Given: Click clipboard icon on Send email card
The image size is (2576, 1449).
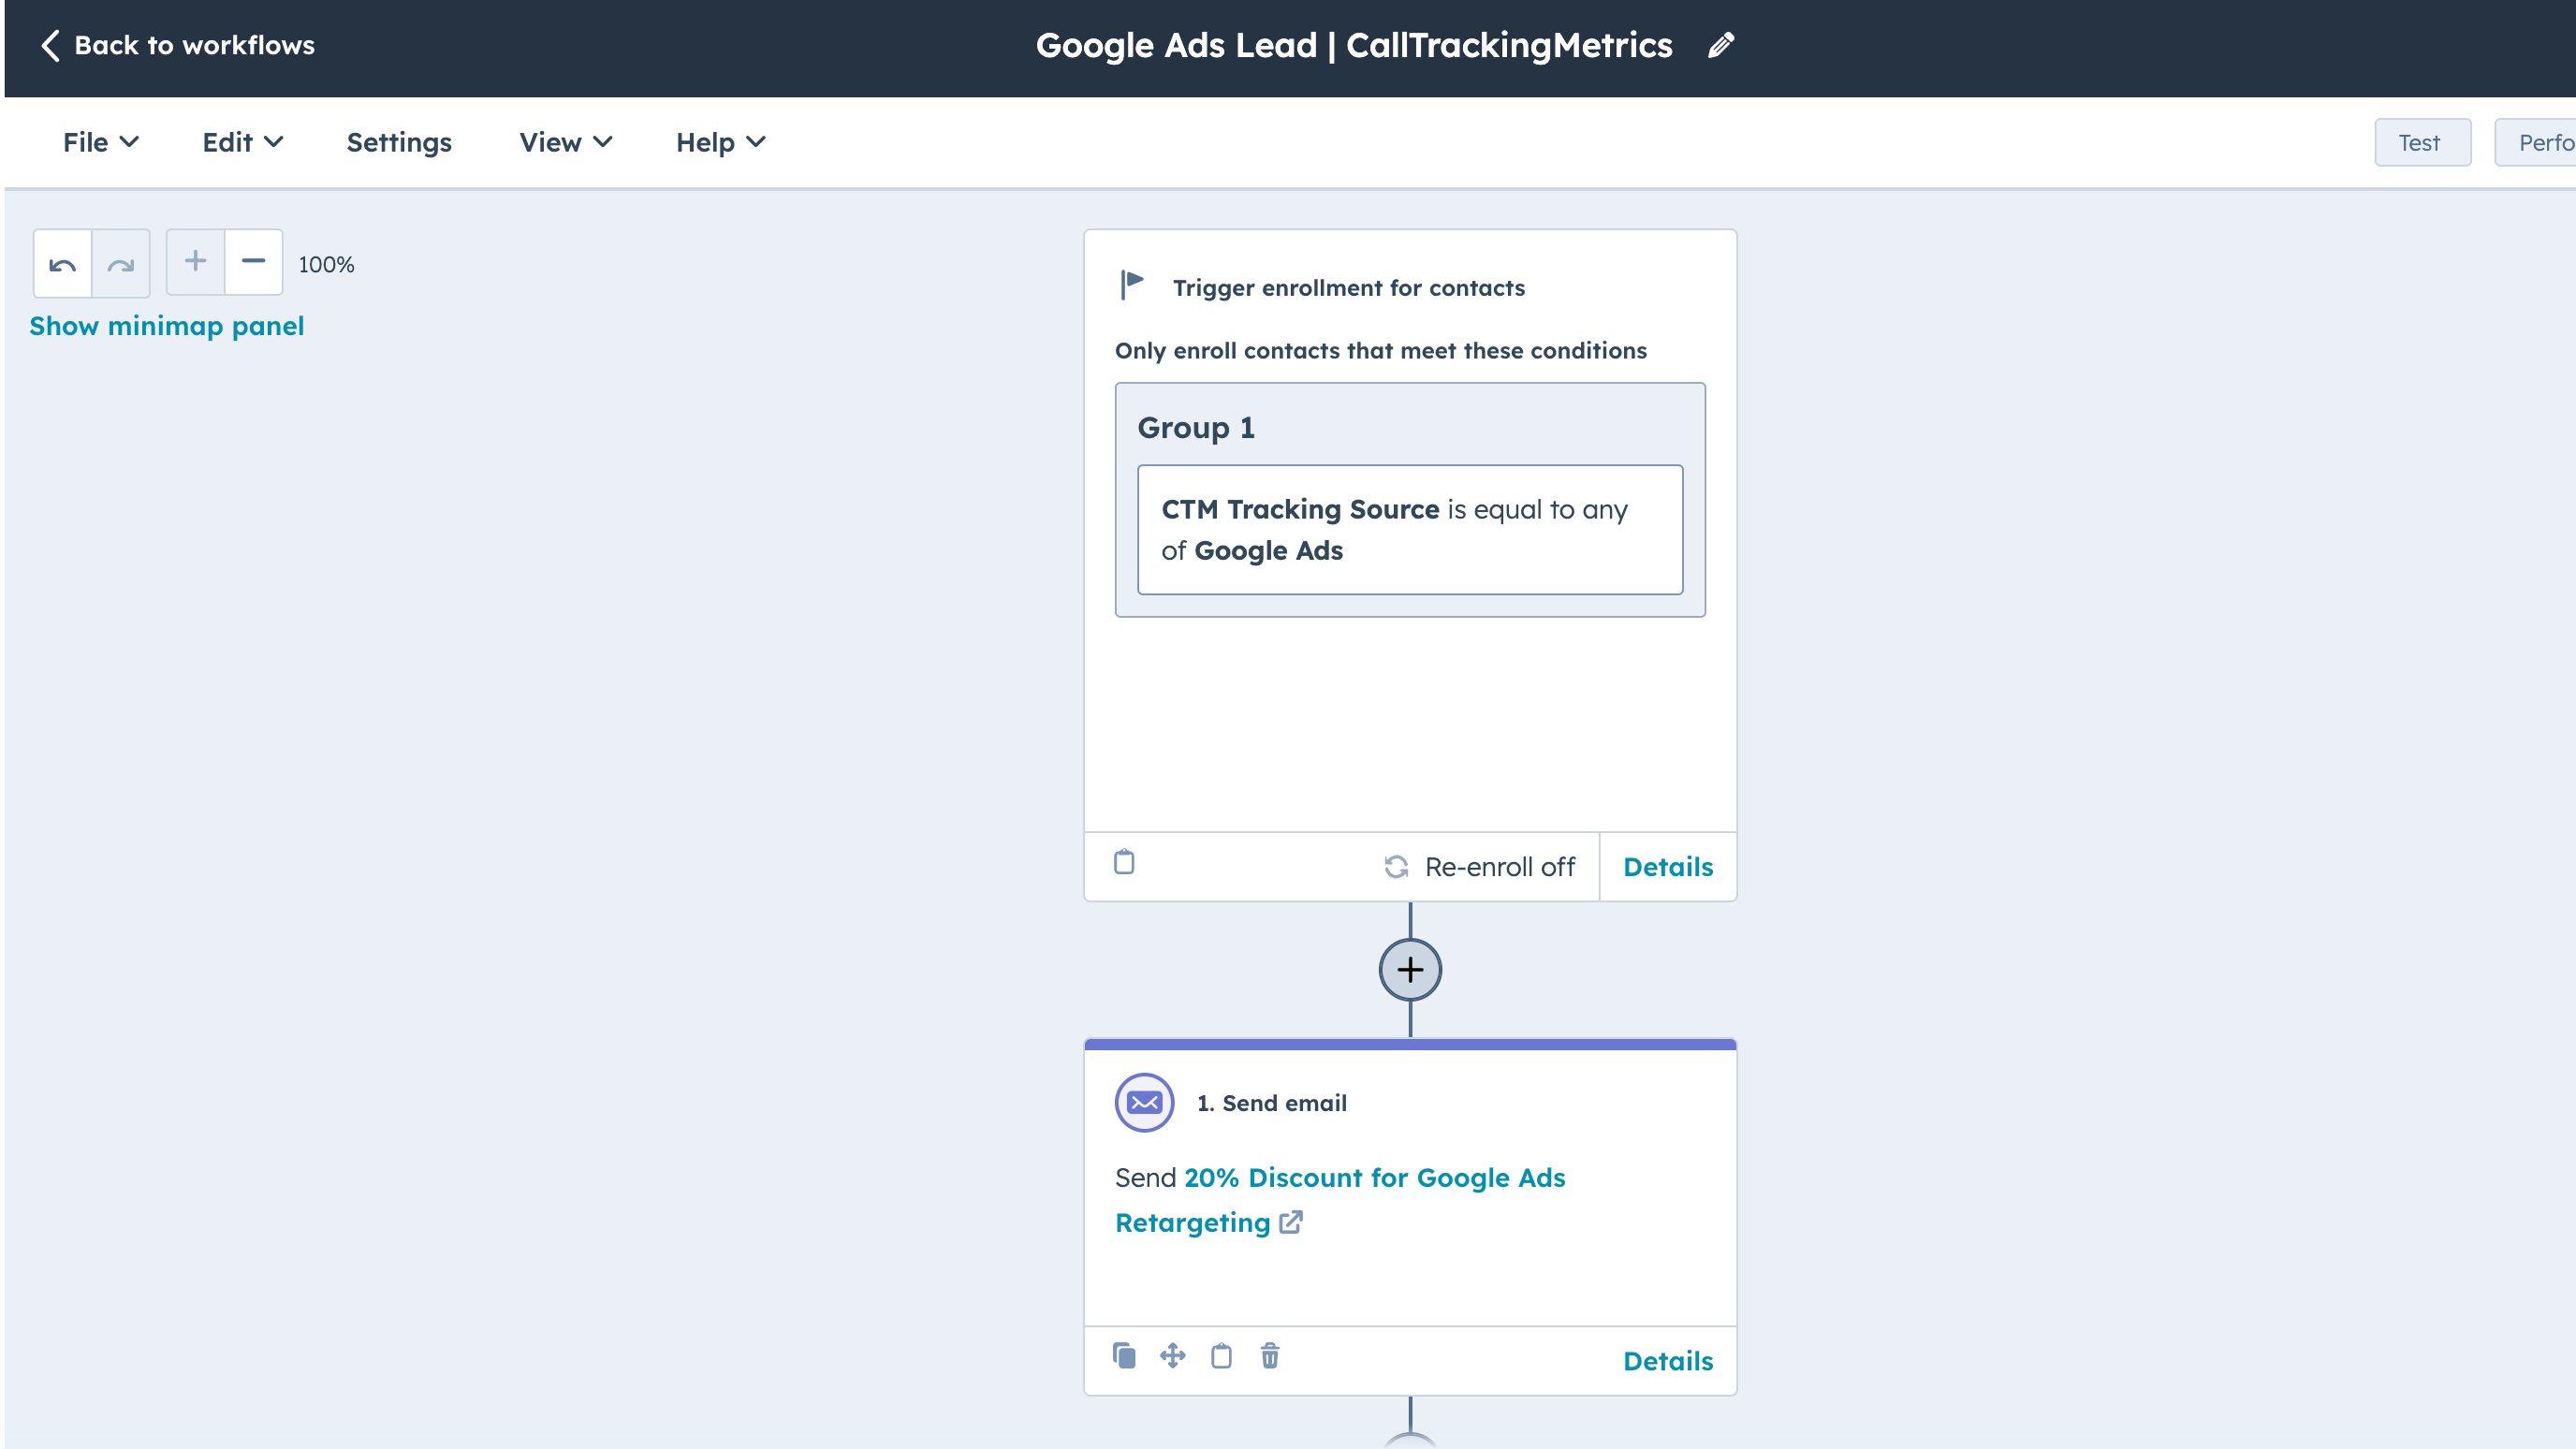Looking at the screenshot, I should (x=1221, y=1356).
